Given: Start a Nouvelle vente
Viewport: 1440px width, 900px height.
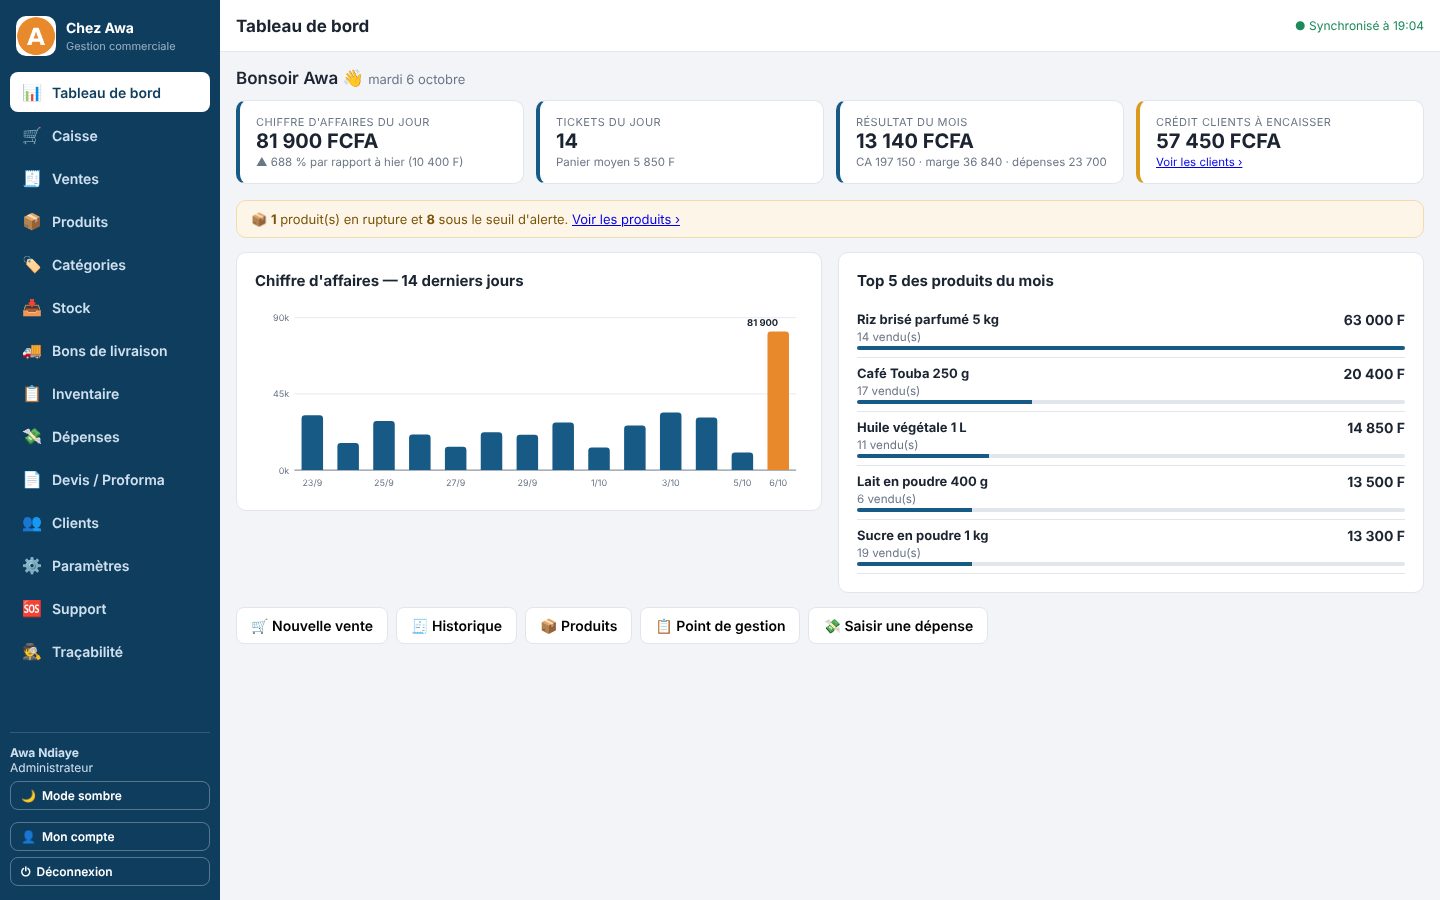Looking at the screenshot, I should pyautogui.click(x=312, y=626).
